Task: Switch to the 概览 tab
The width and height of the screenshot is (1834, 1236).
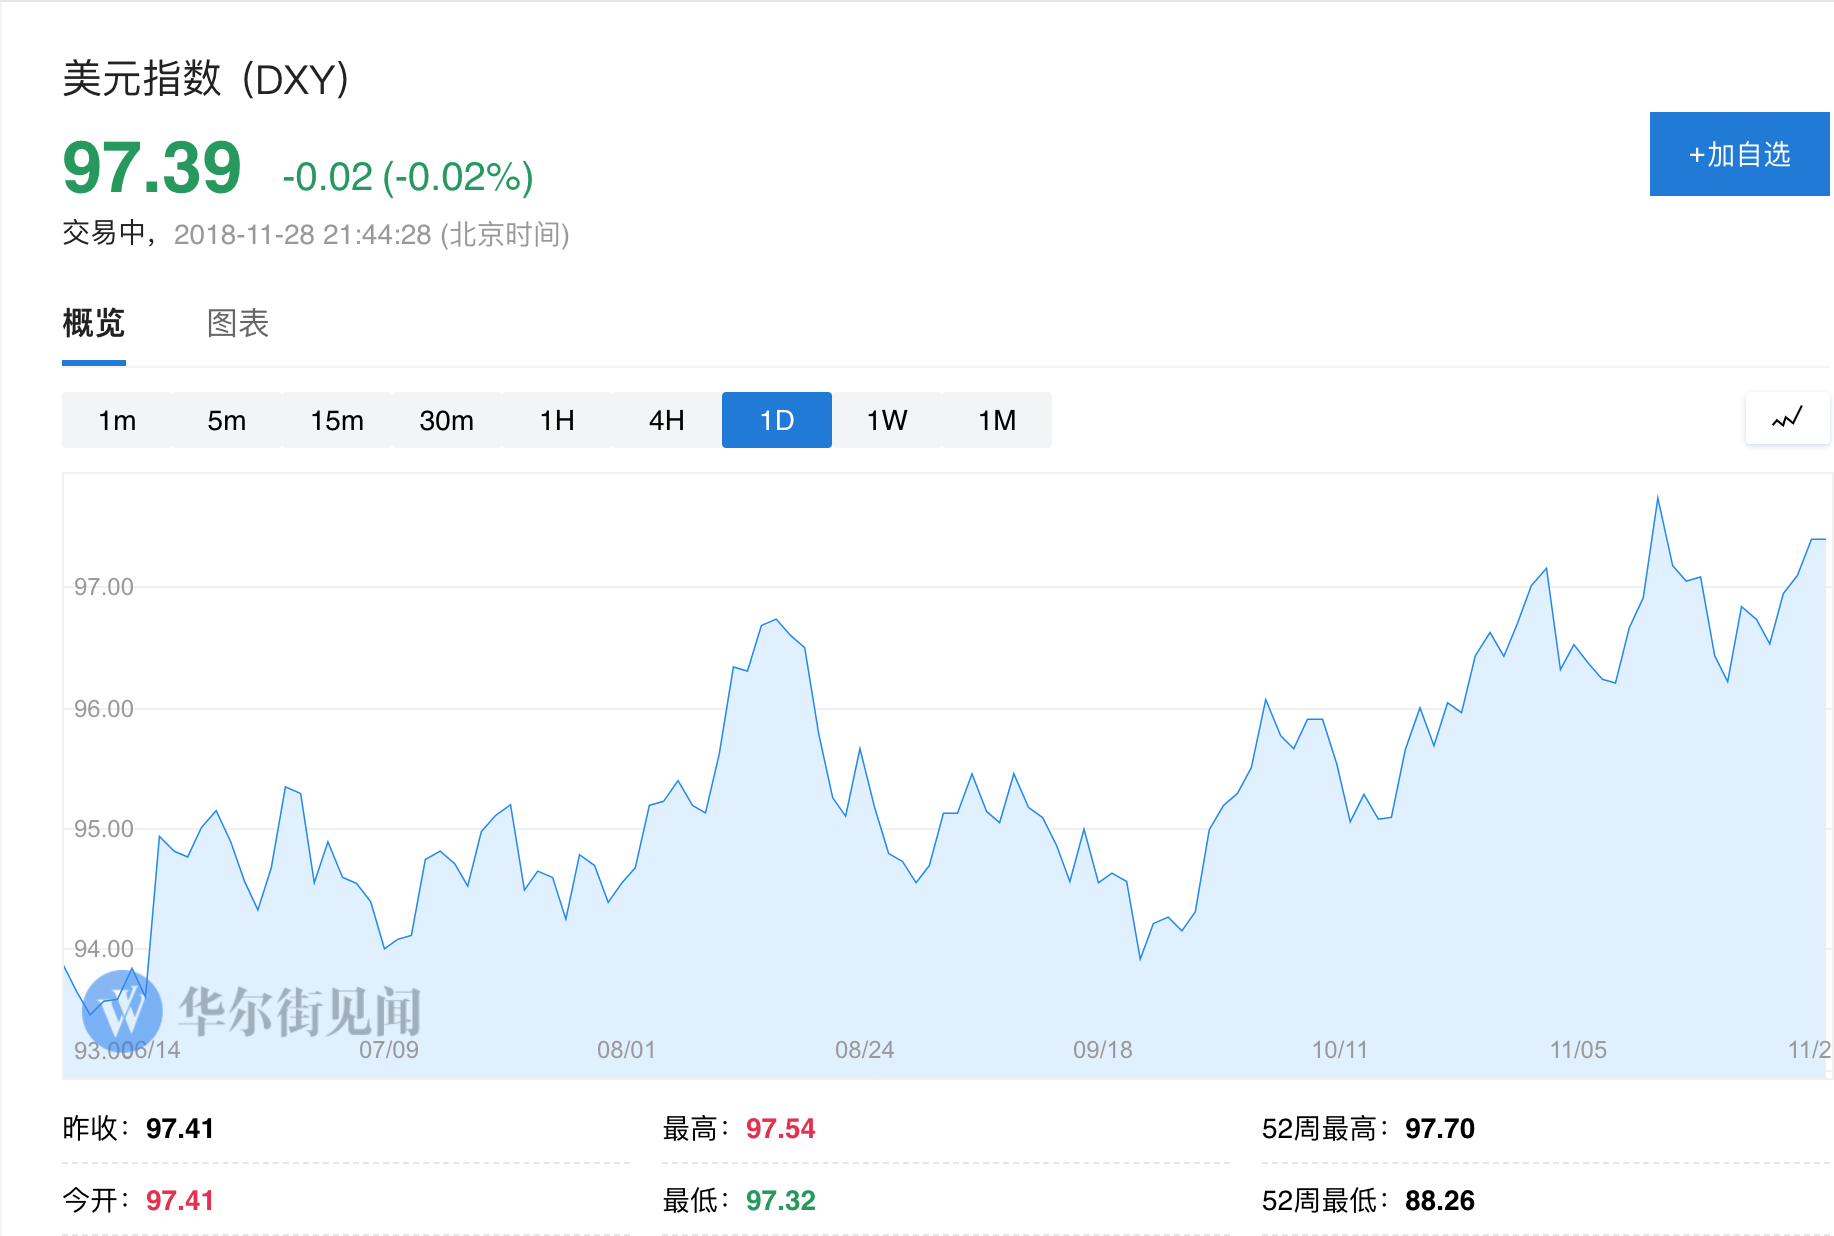Action: point(93,323)
